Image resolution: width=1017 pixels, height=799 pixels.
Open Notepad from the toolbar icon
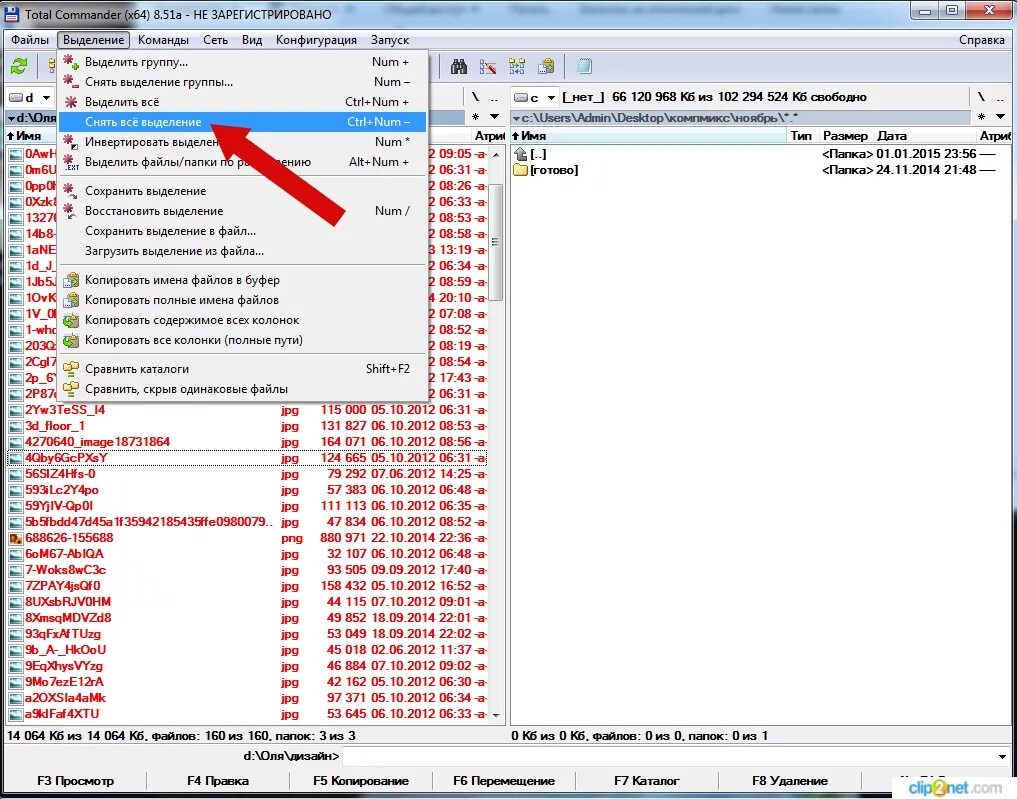coord(584,66)
